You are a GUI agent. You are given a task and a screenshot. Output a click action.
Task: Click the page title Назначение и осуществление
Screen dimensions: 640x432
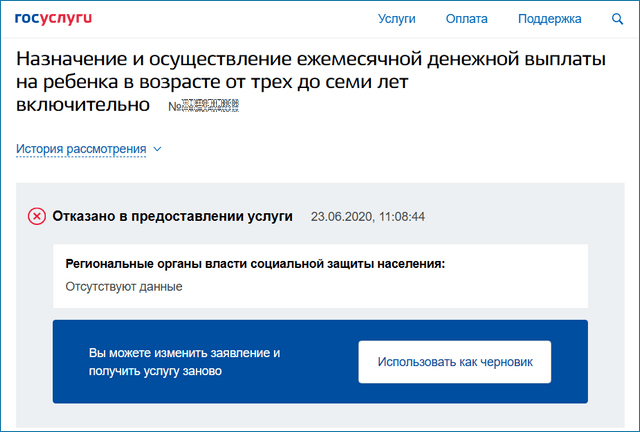click(x=311, y=82)
